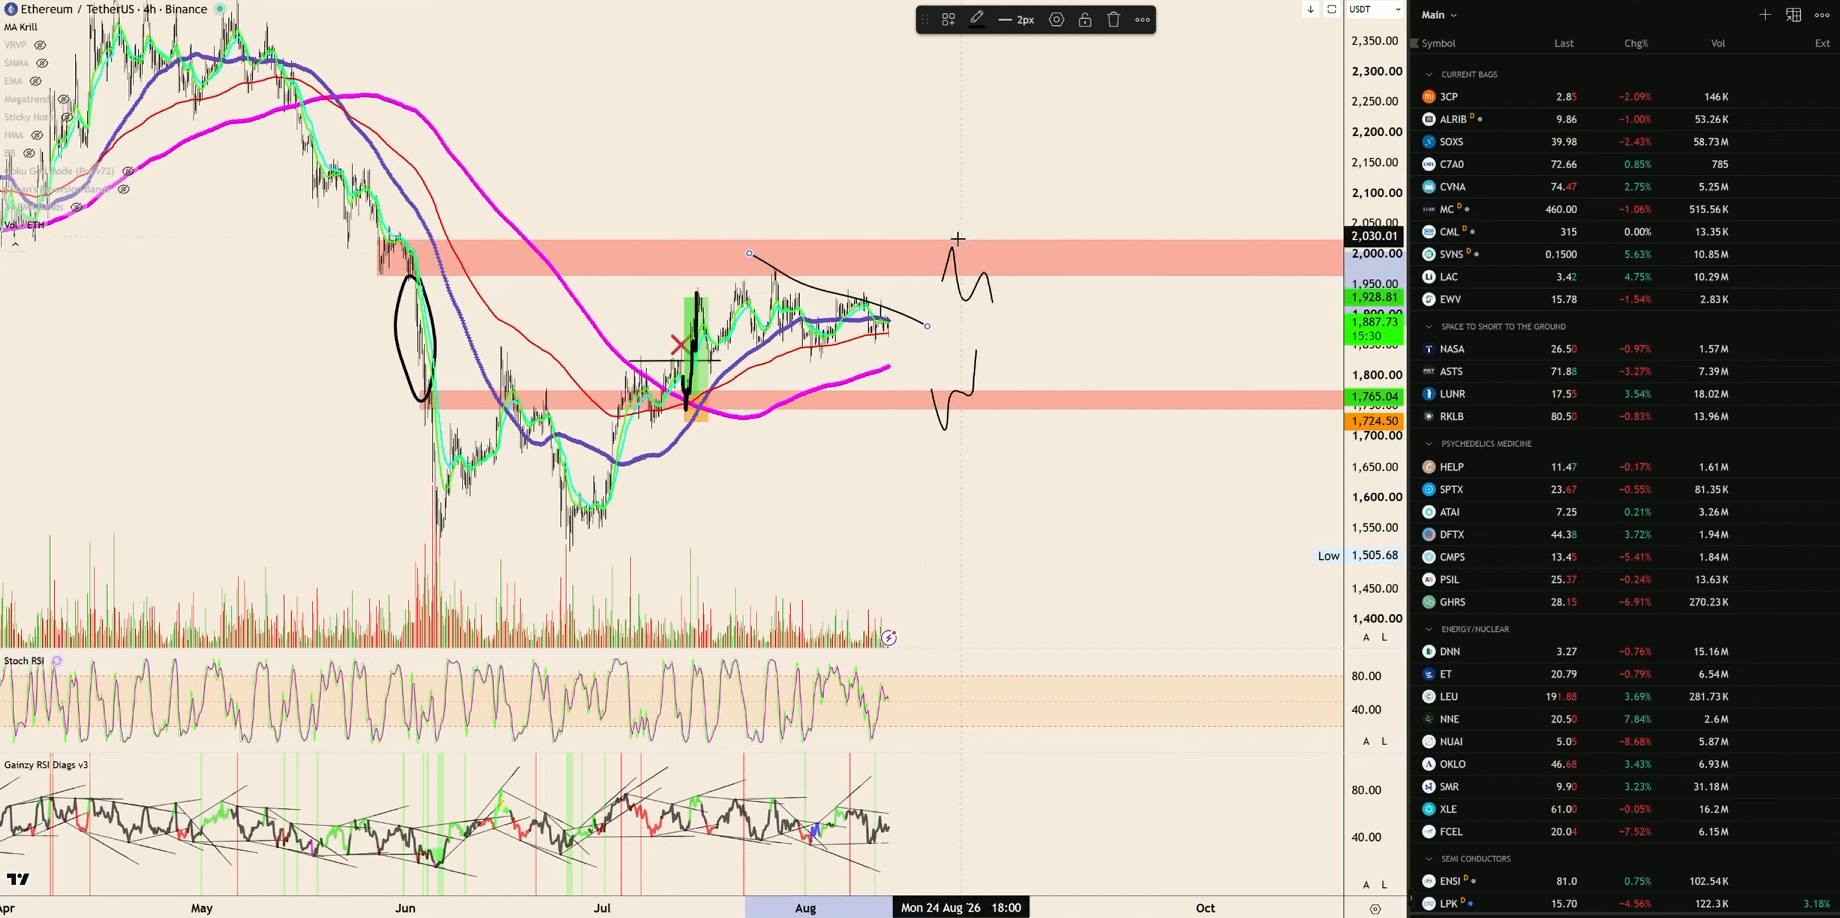The image size is (1840, 918).
Task: Click the Ethereum coin logo icon
Action: [x=10, y=9]
